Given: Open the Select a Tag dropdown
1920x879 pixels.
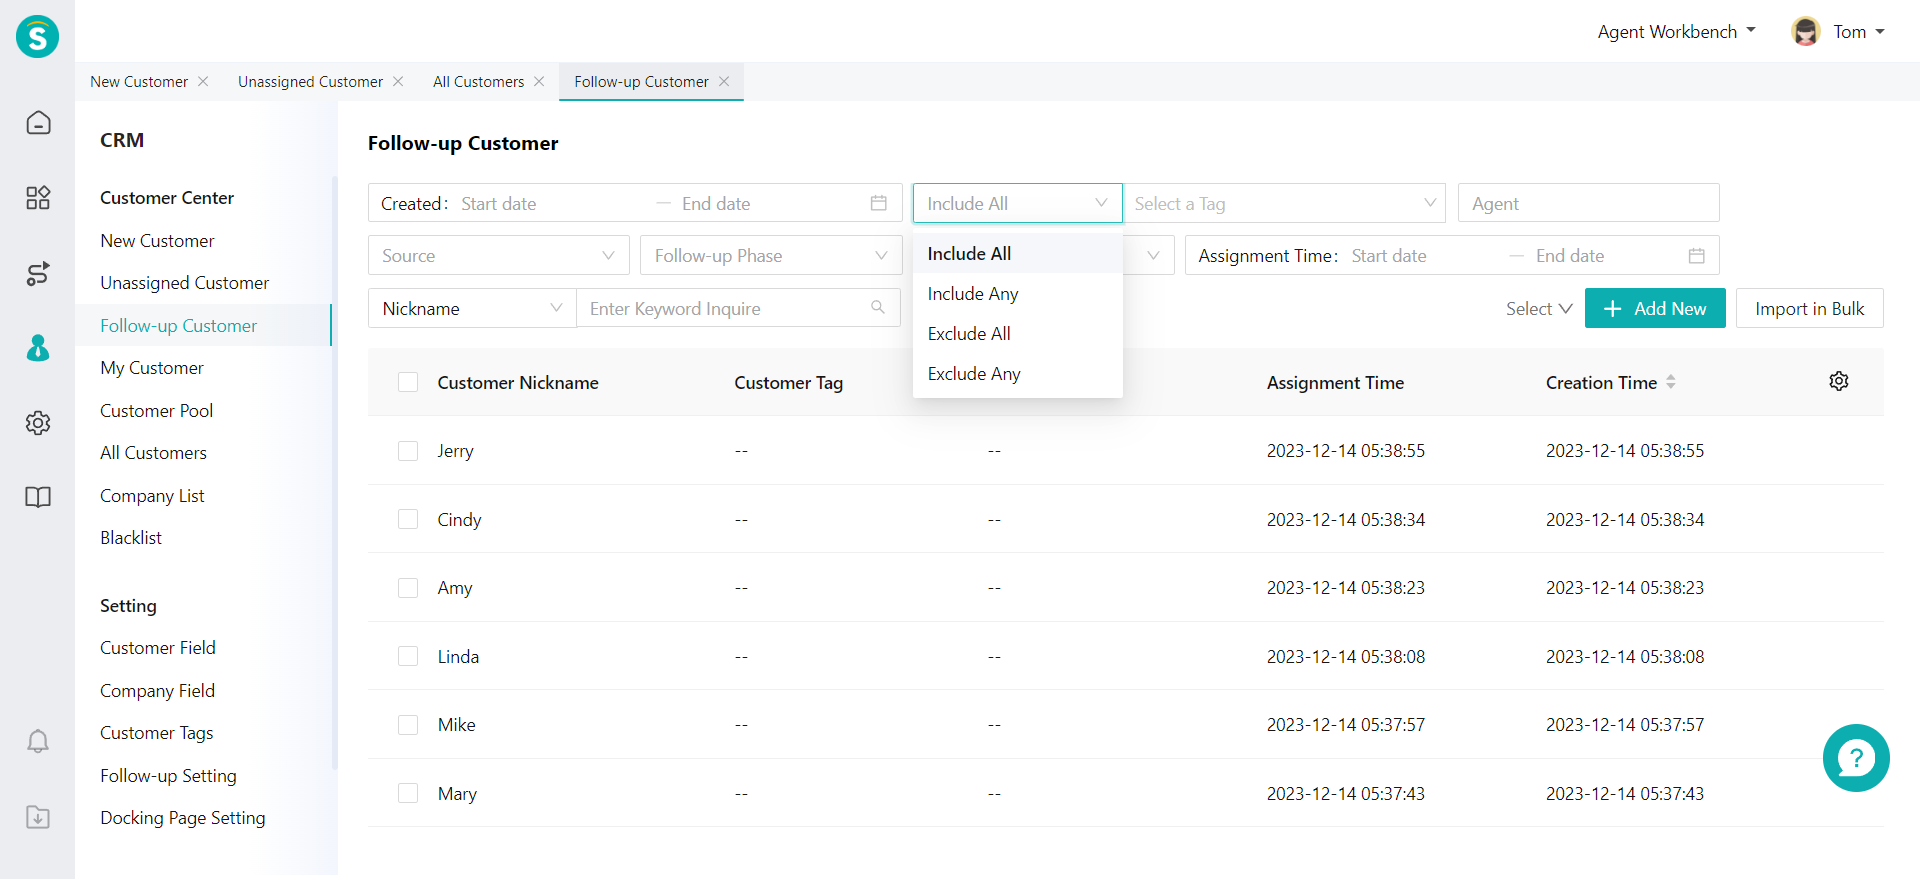Looking at the screenshot, I should [1284, 203].
